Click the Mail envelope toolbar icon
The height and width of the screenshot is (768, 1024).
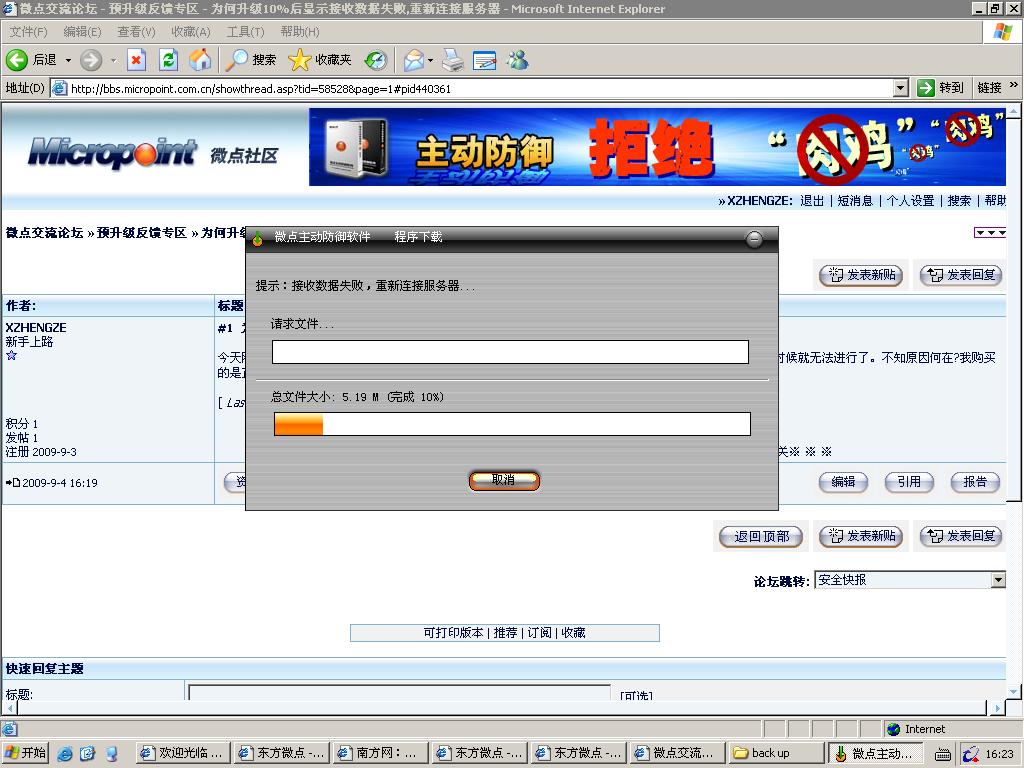[x=413, y=61]
